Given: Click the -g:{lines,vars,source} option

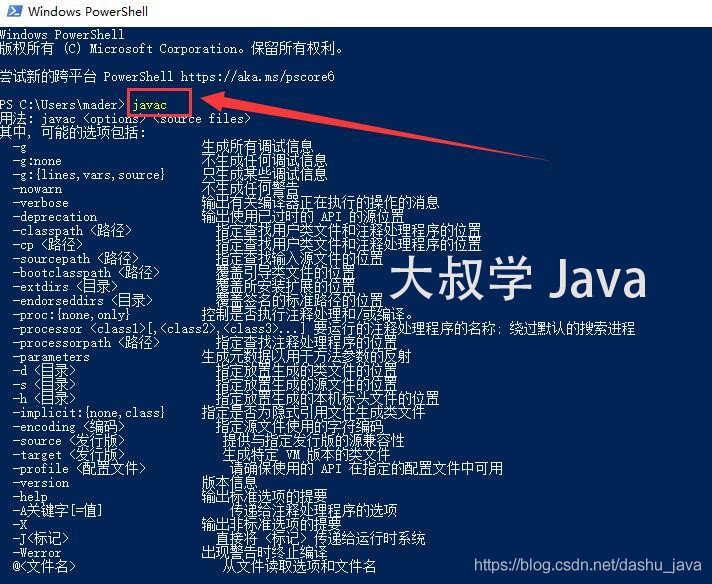Looking at the screenshot, I should click(89, 175).
